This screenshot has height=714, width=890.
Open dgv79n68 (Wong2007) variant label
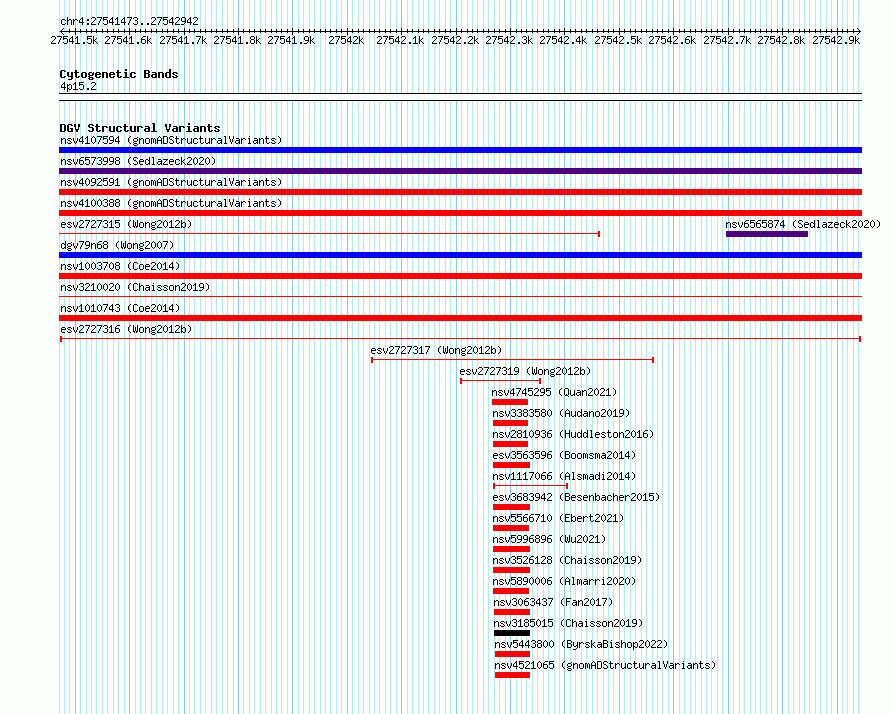point(117,245)
